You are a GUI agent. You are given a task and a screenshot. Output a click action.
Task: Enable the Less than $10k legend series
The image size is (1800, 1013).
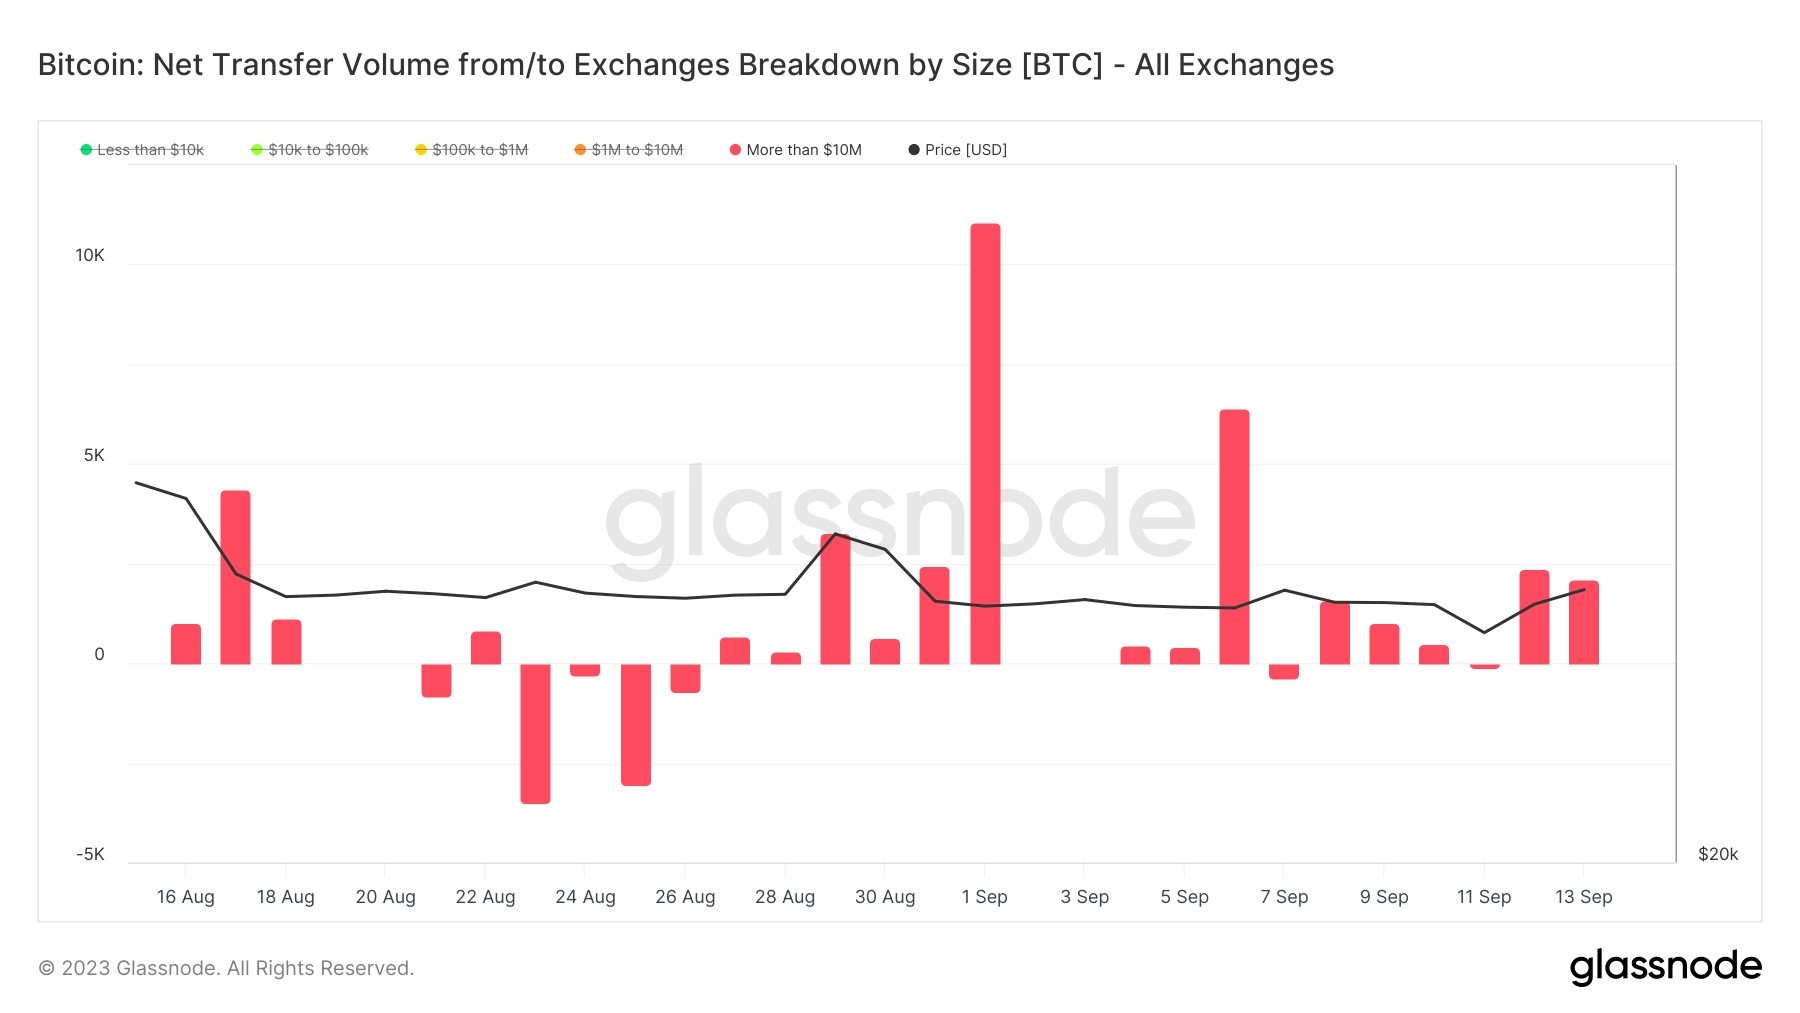click(150, 150)
